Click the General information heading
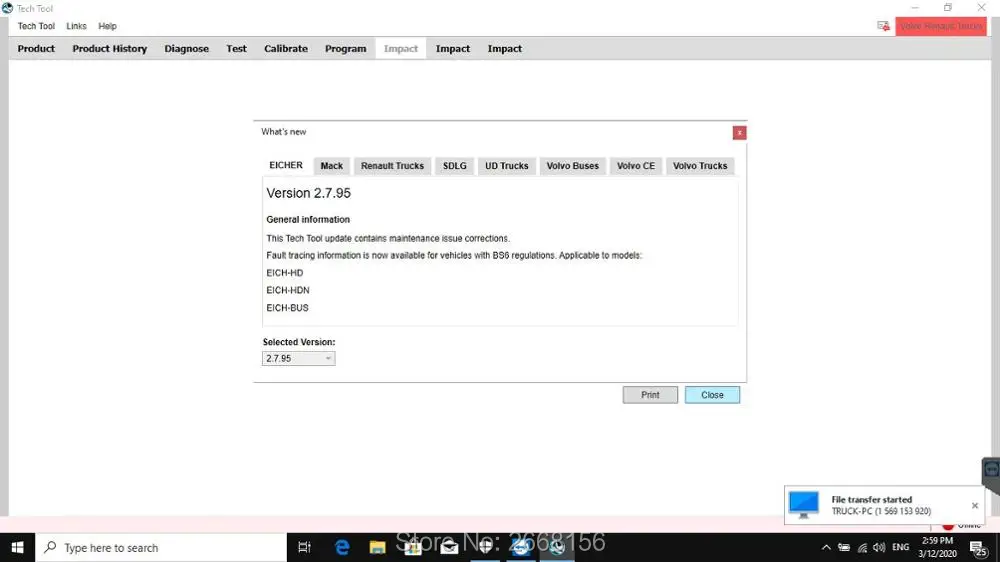 point(308,219)
